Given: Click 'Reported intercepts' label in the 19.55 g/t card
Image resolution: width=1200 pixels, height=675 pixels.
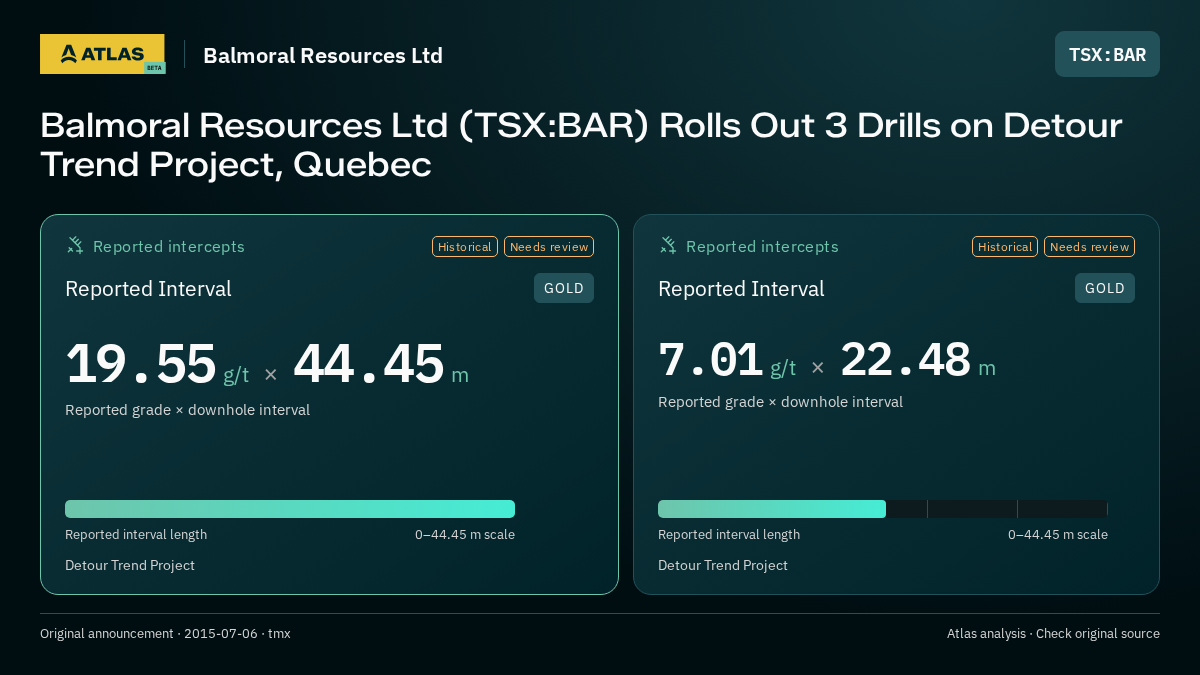Looking at the screenshot, I should coord(169,247).
